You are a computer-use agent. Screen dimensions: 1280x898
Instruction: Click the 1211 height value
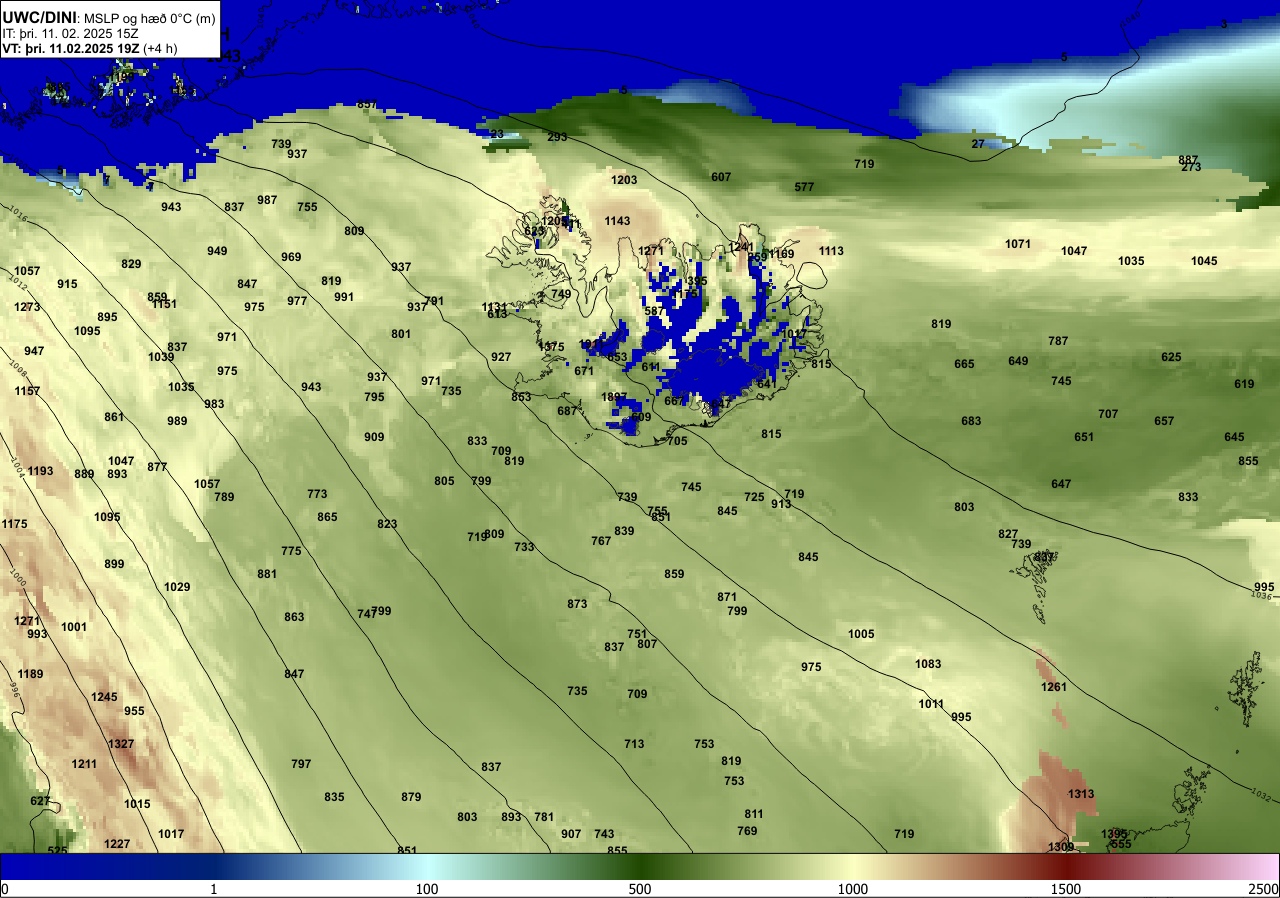[x=84, y=764]
